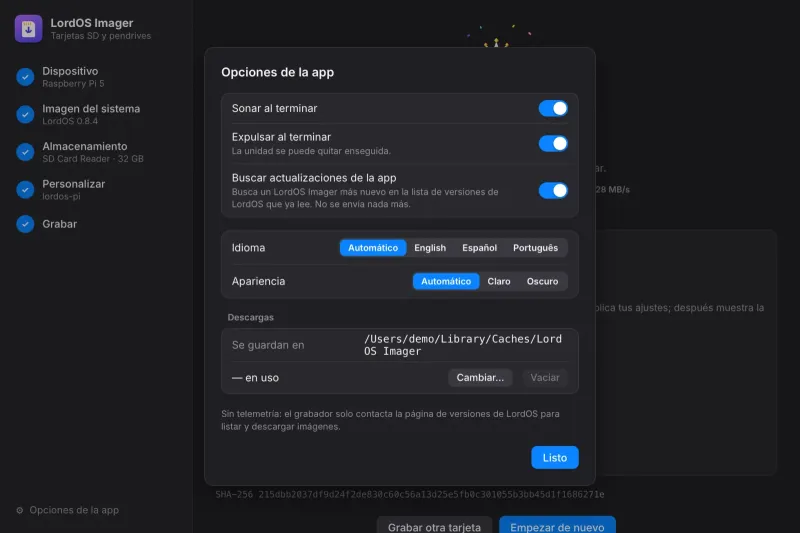
Task: Disable the Sonar al terminar switch
Action: click(553, 108)
